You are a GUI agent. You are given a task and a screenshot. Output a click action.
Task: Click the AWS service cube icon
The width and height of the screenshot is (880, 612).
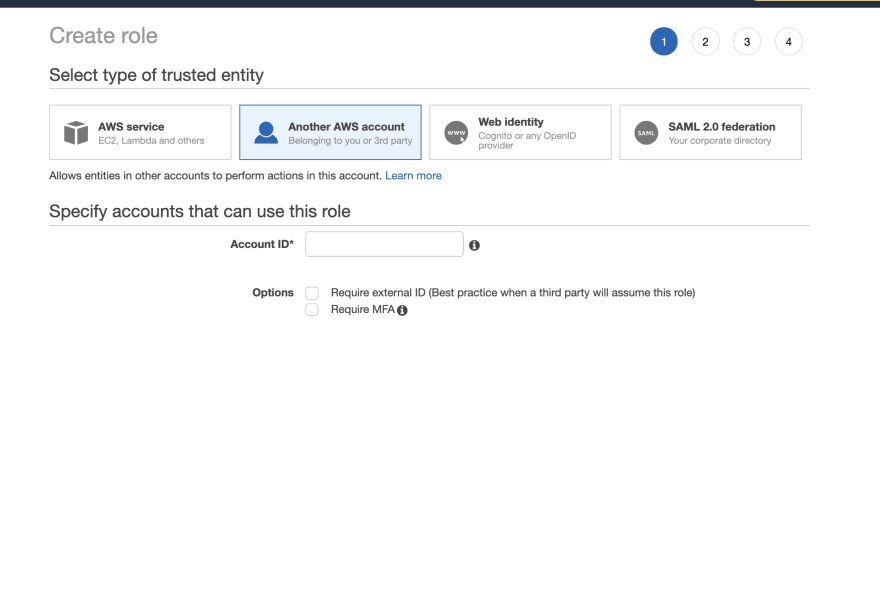pos(76,133)
